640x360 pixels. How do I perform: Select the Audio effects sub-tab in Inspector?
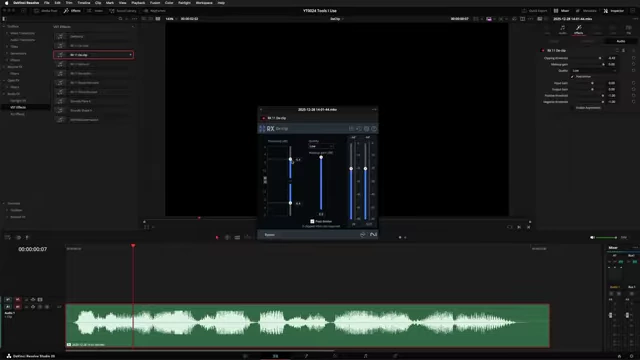pyautogui.click(x=620, y=41)
